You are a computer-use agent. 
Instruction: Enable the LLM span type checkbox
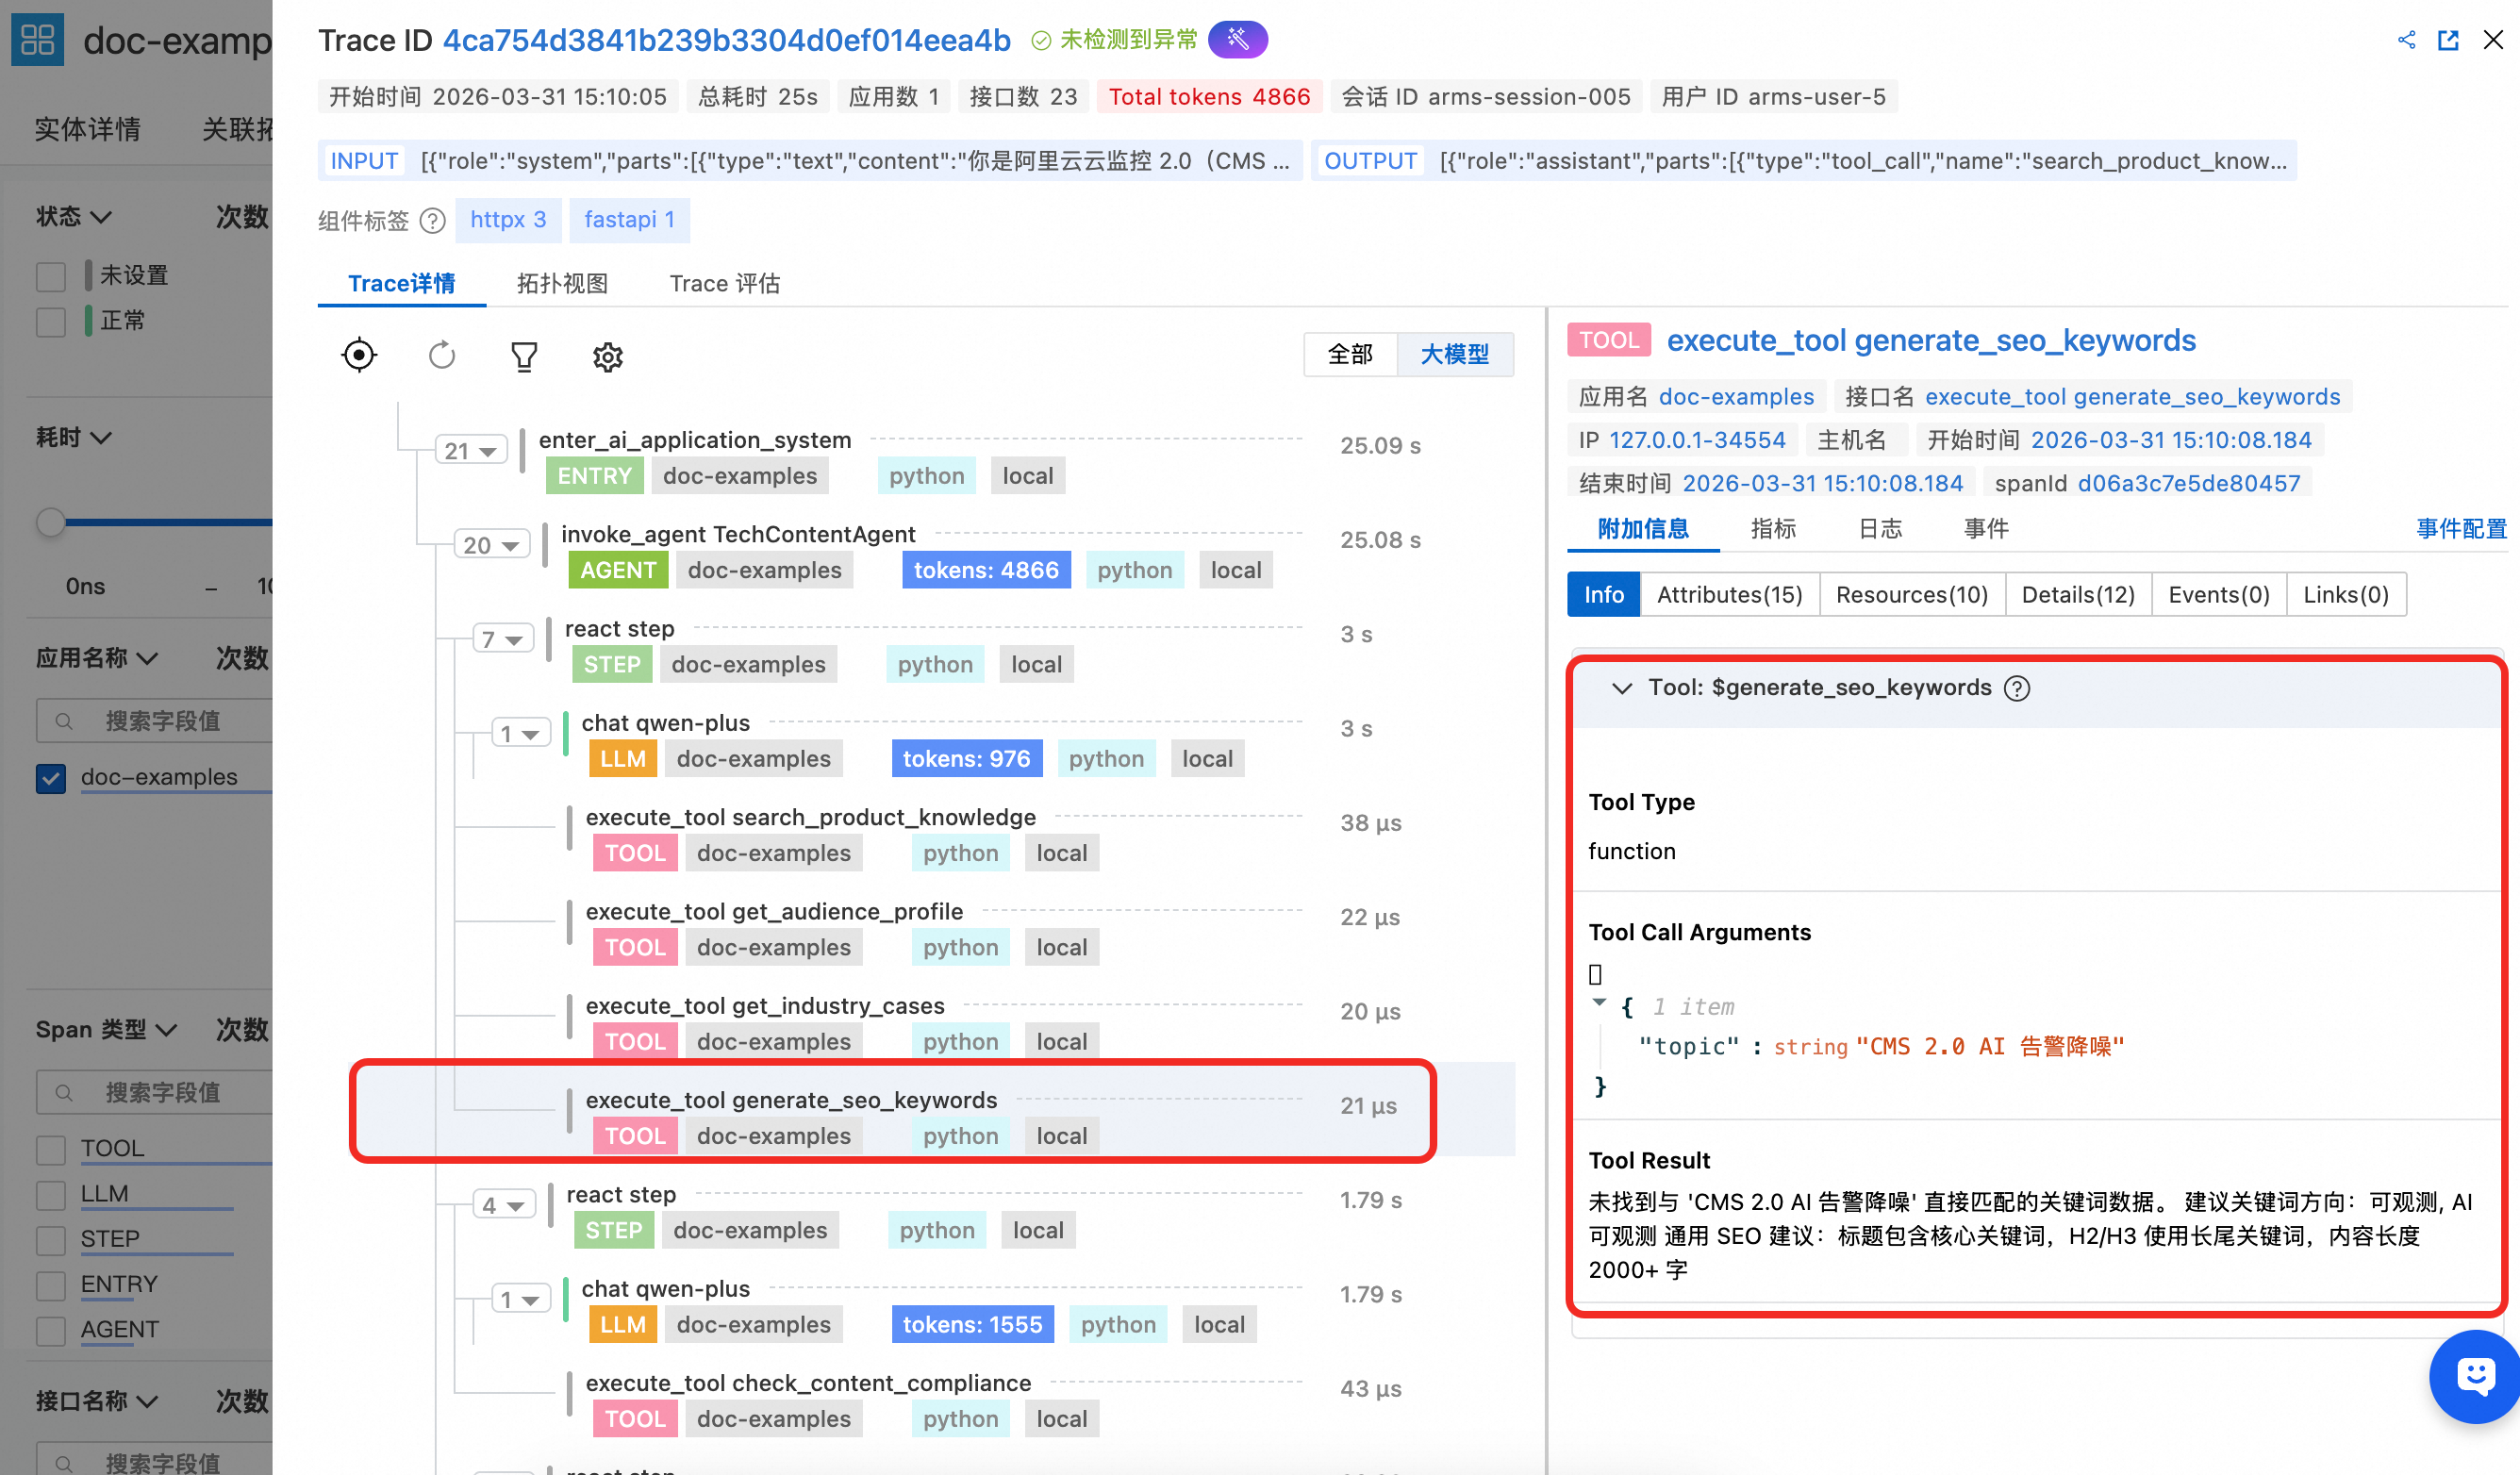pos(51,1194)
